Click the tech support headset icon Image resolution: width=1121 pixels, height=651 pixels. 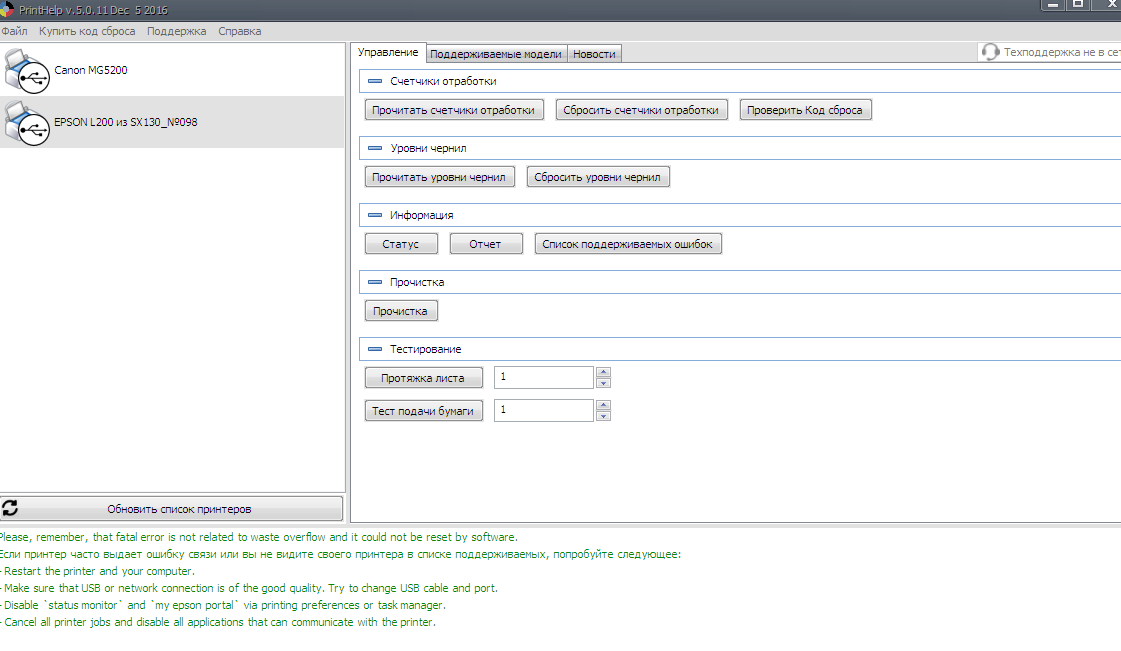[990, 52]
